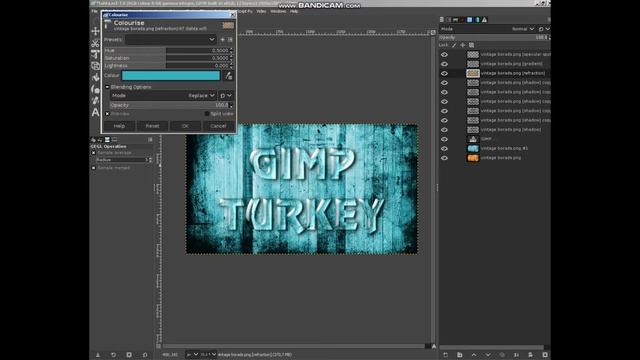Open the status bar zoom dropdown

209,355
